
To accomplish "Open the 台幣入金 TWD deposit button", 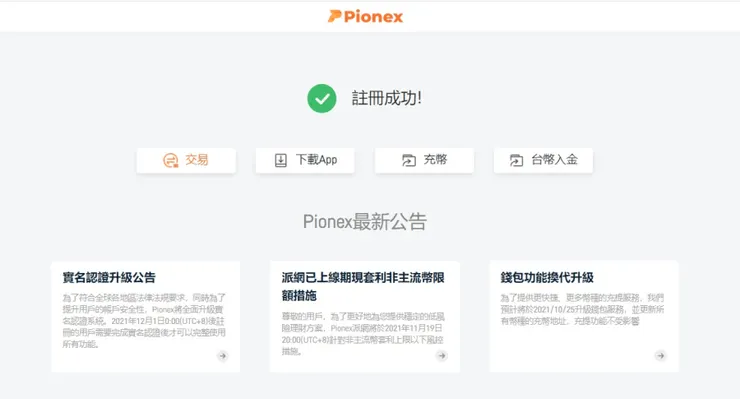I will (543, 160).
